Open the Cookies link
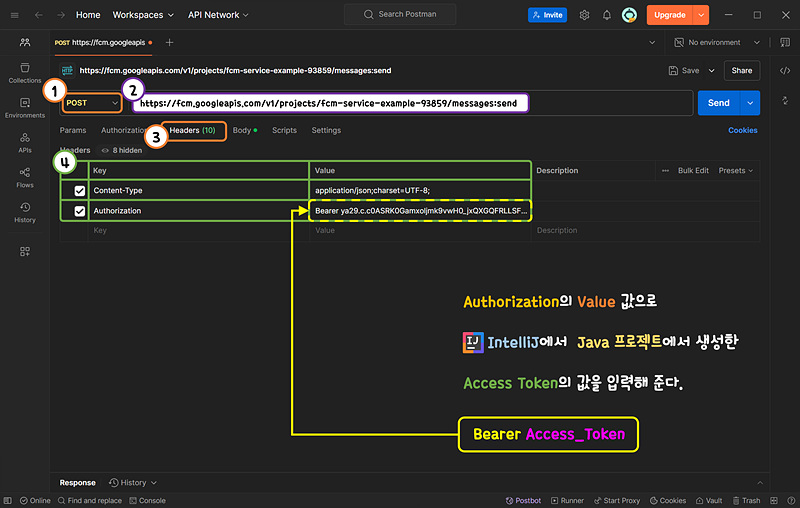This screenshot has height=508, width=800. 742,130
